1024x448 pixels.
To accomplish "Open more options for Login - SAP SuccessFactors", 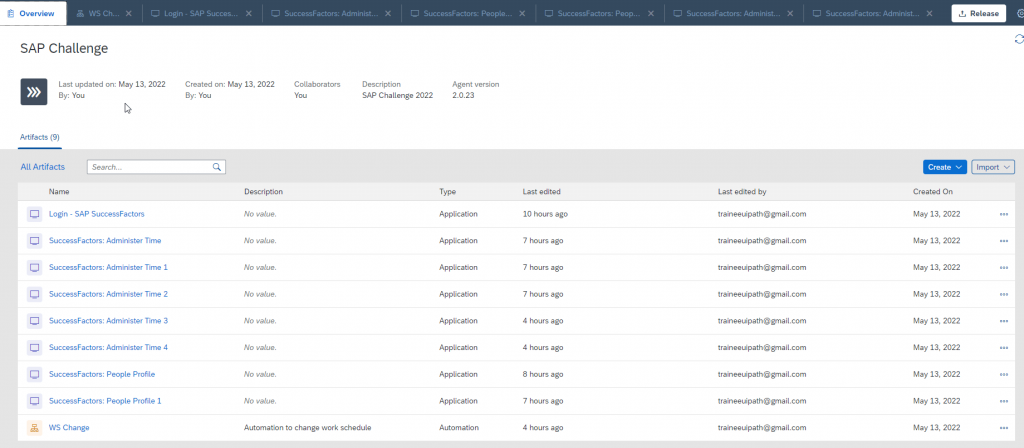I will (1004, 214).
